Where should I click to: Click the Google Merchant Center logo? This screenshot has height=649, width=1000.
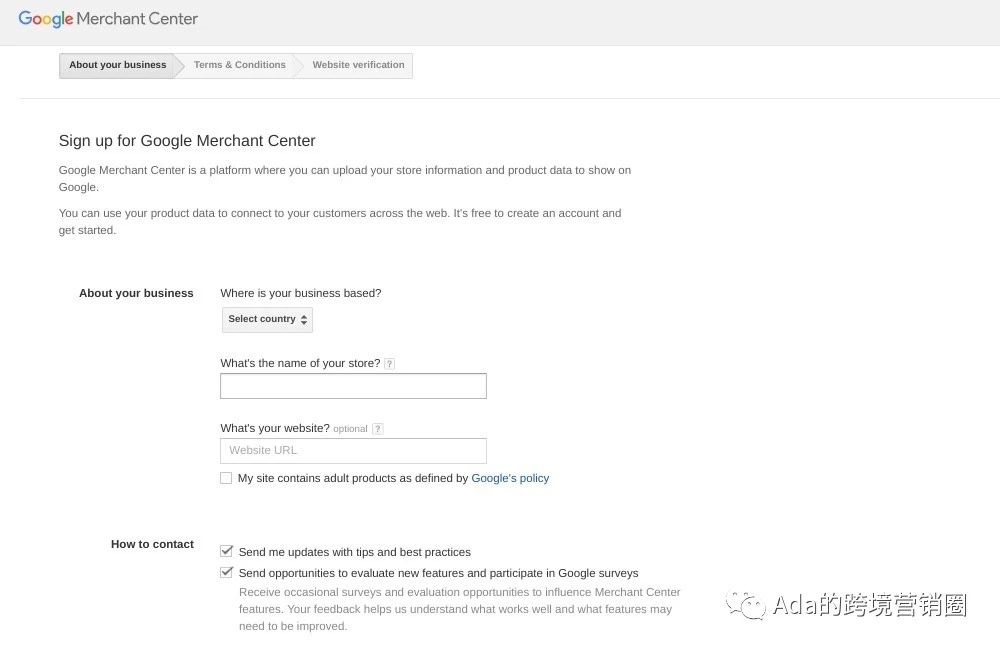pyautogui.click(x=108, y=19)
